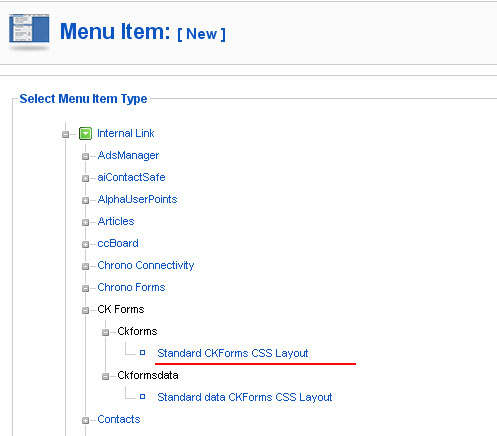Expand the Articles node
The height and width of the screenshot is (436, 497).
[85, 222]
